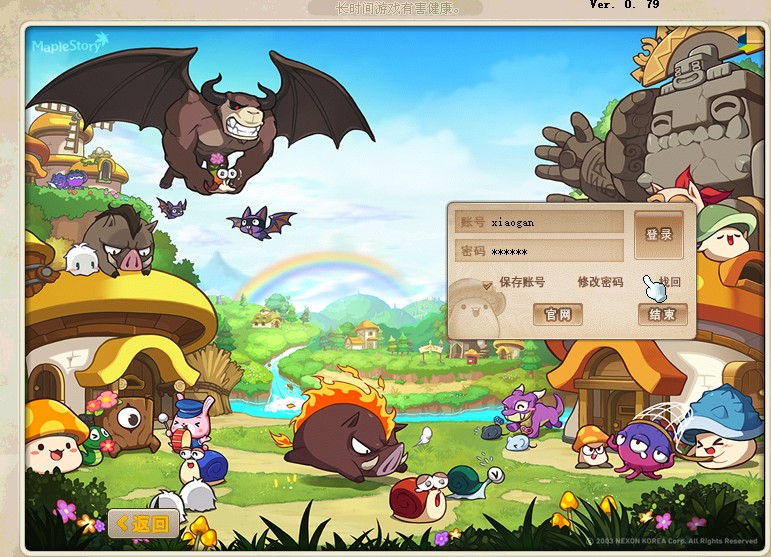
Task: Open the 找回 recover account link
Action: coord(670,282)
